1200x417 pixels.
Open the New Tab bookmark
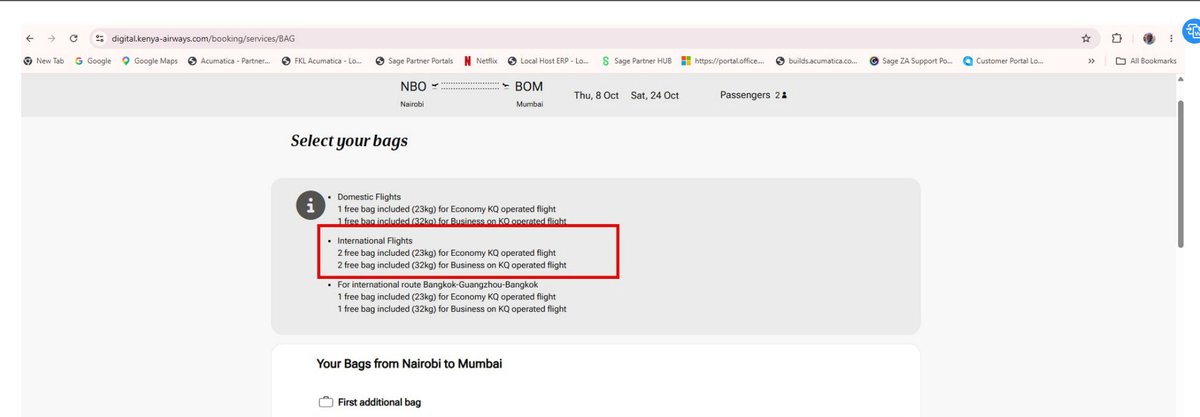(43, 60)
